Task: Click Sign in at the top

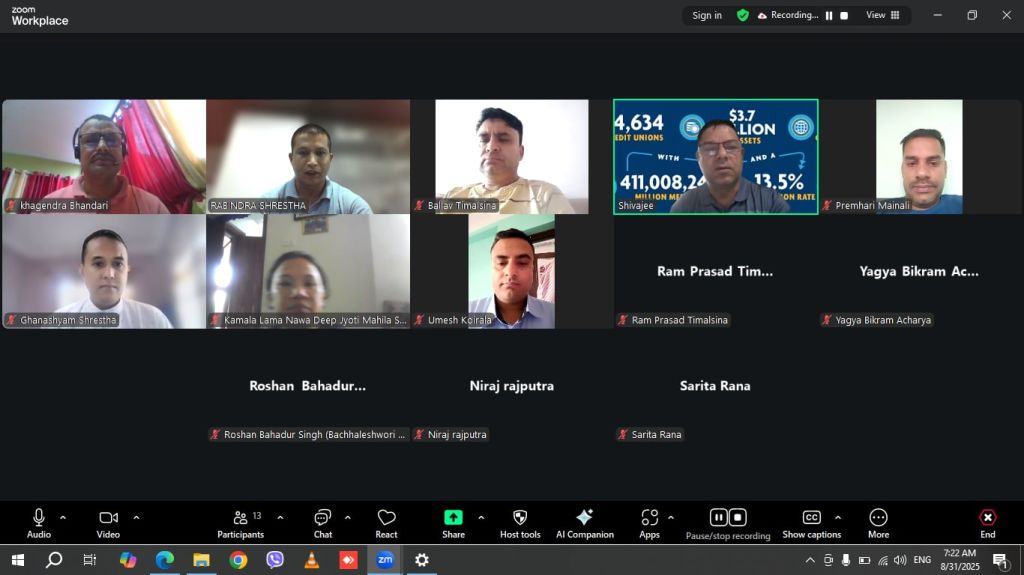Action: tap(707, 15)
